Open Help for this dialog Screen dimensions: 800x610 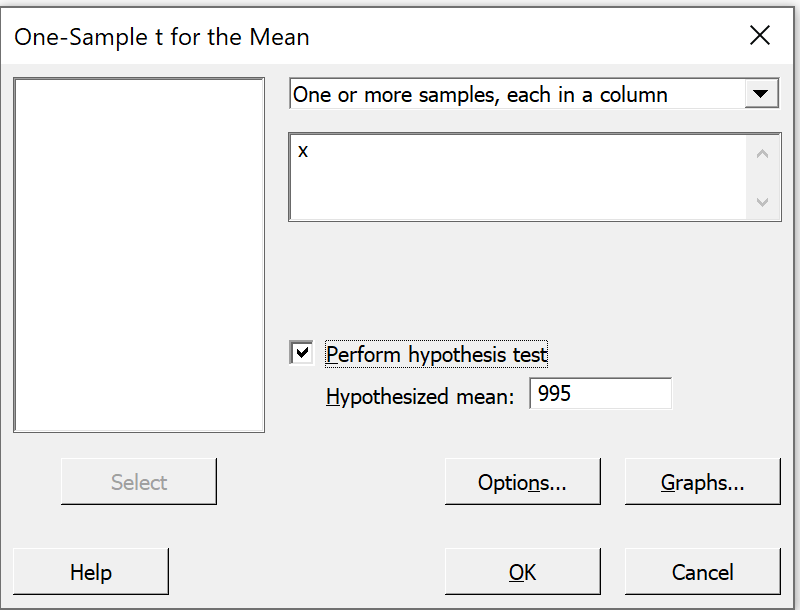coord(91,572)
